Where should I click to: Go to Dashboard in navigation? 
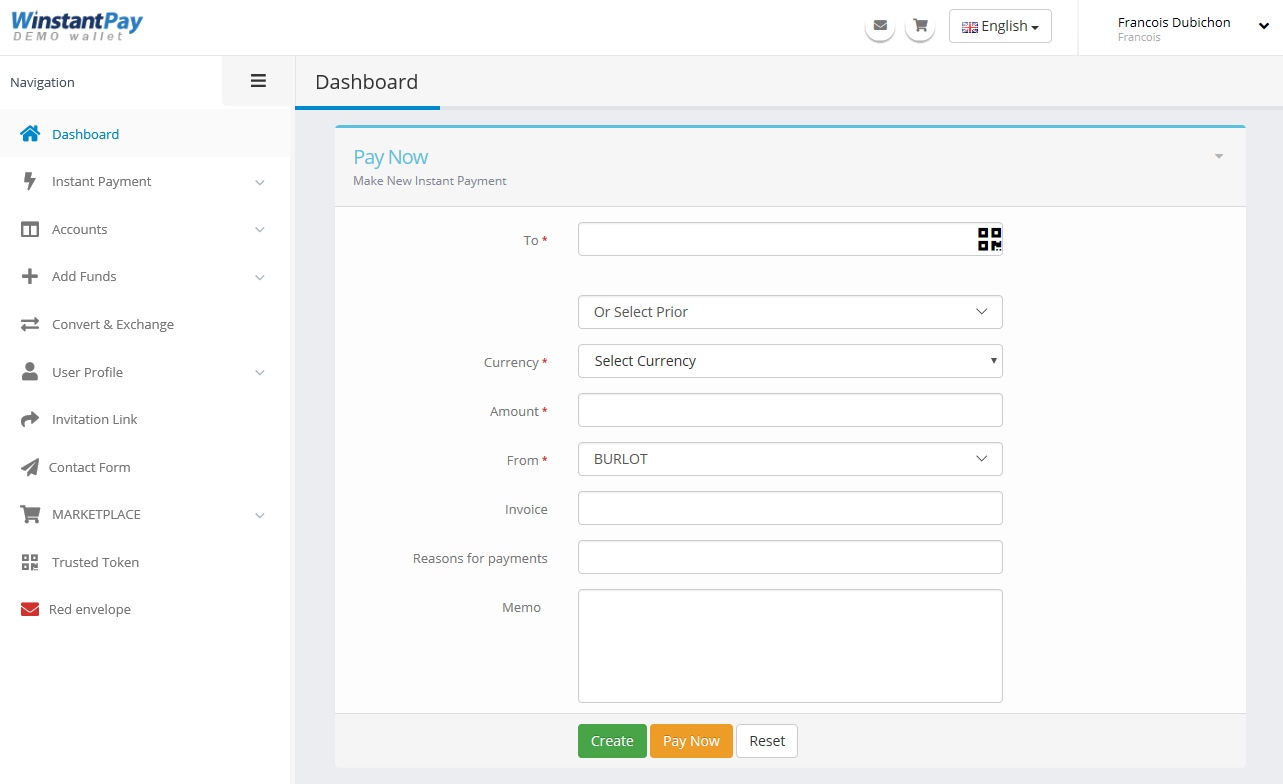click(x=145, y=134)
